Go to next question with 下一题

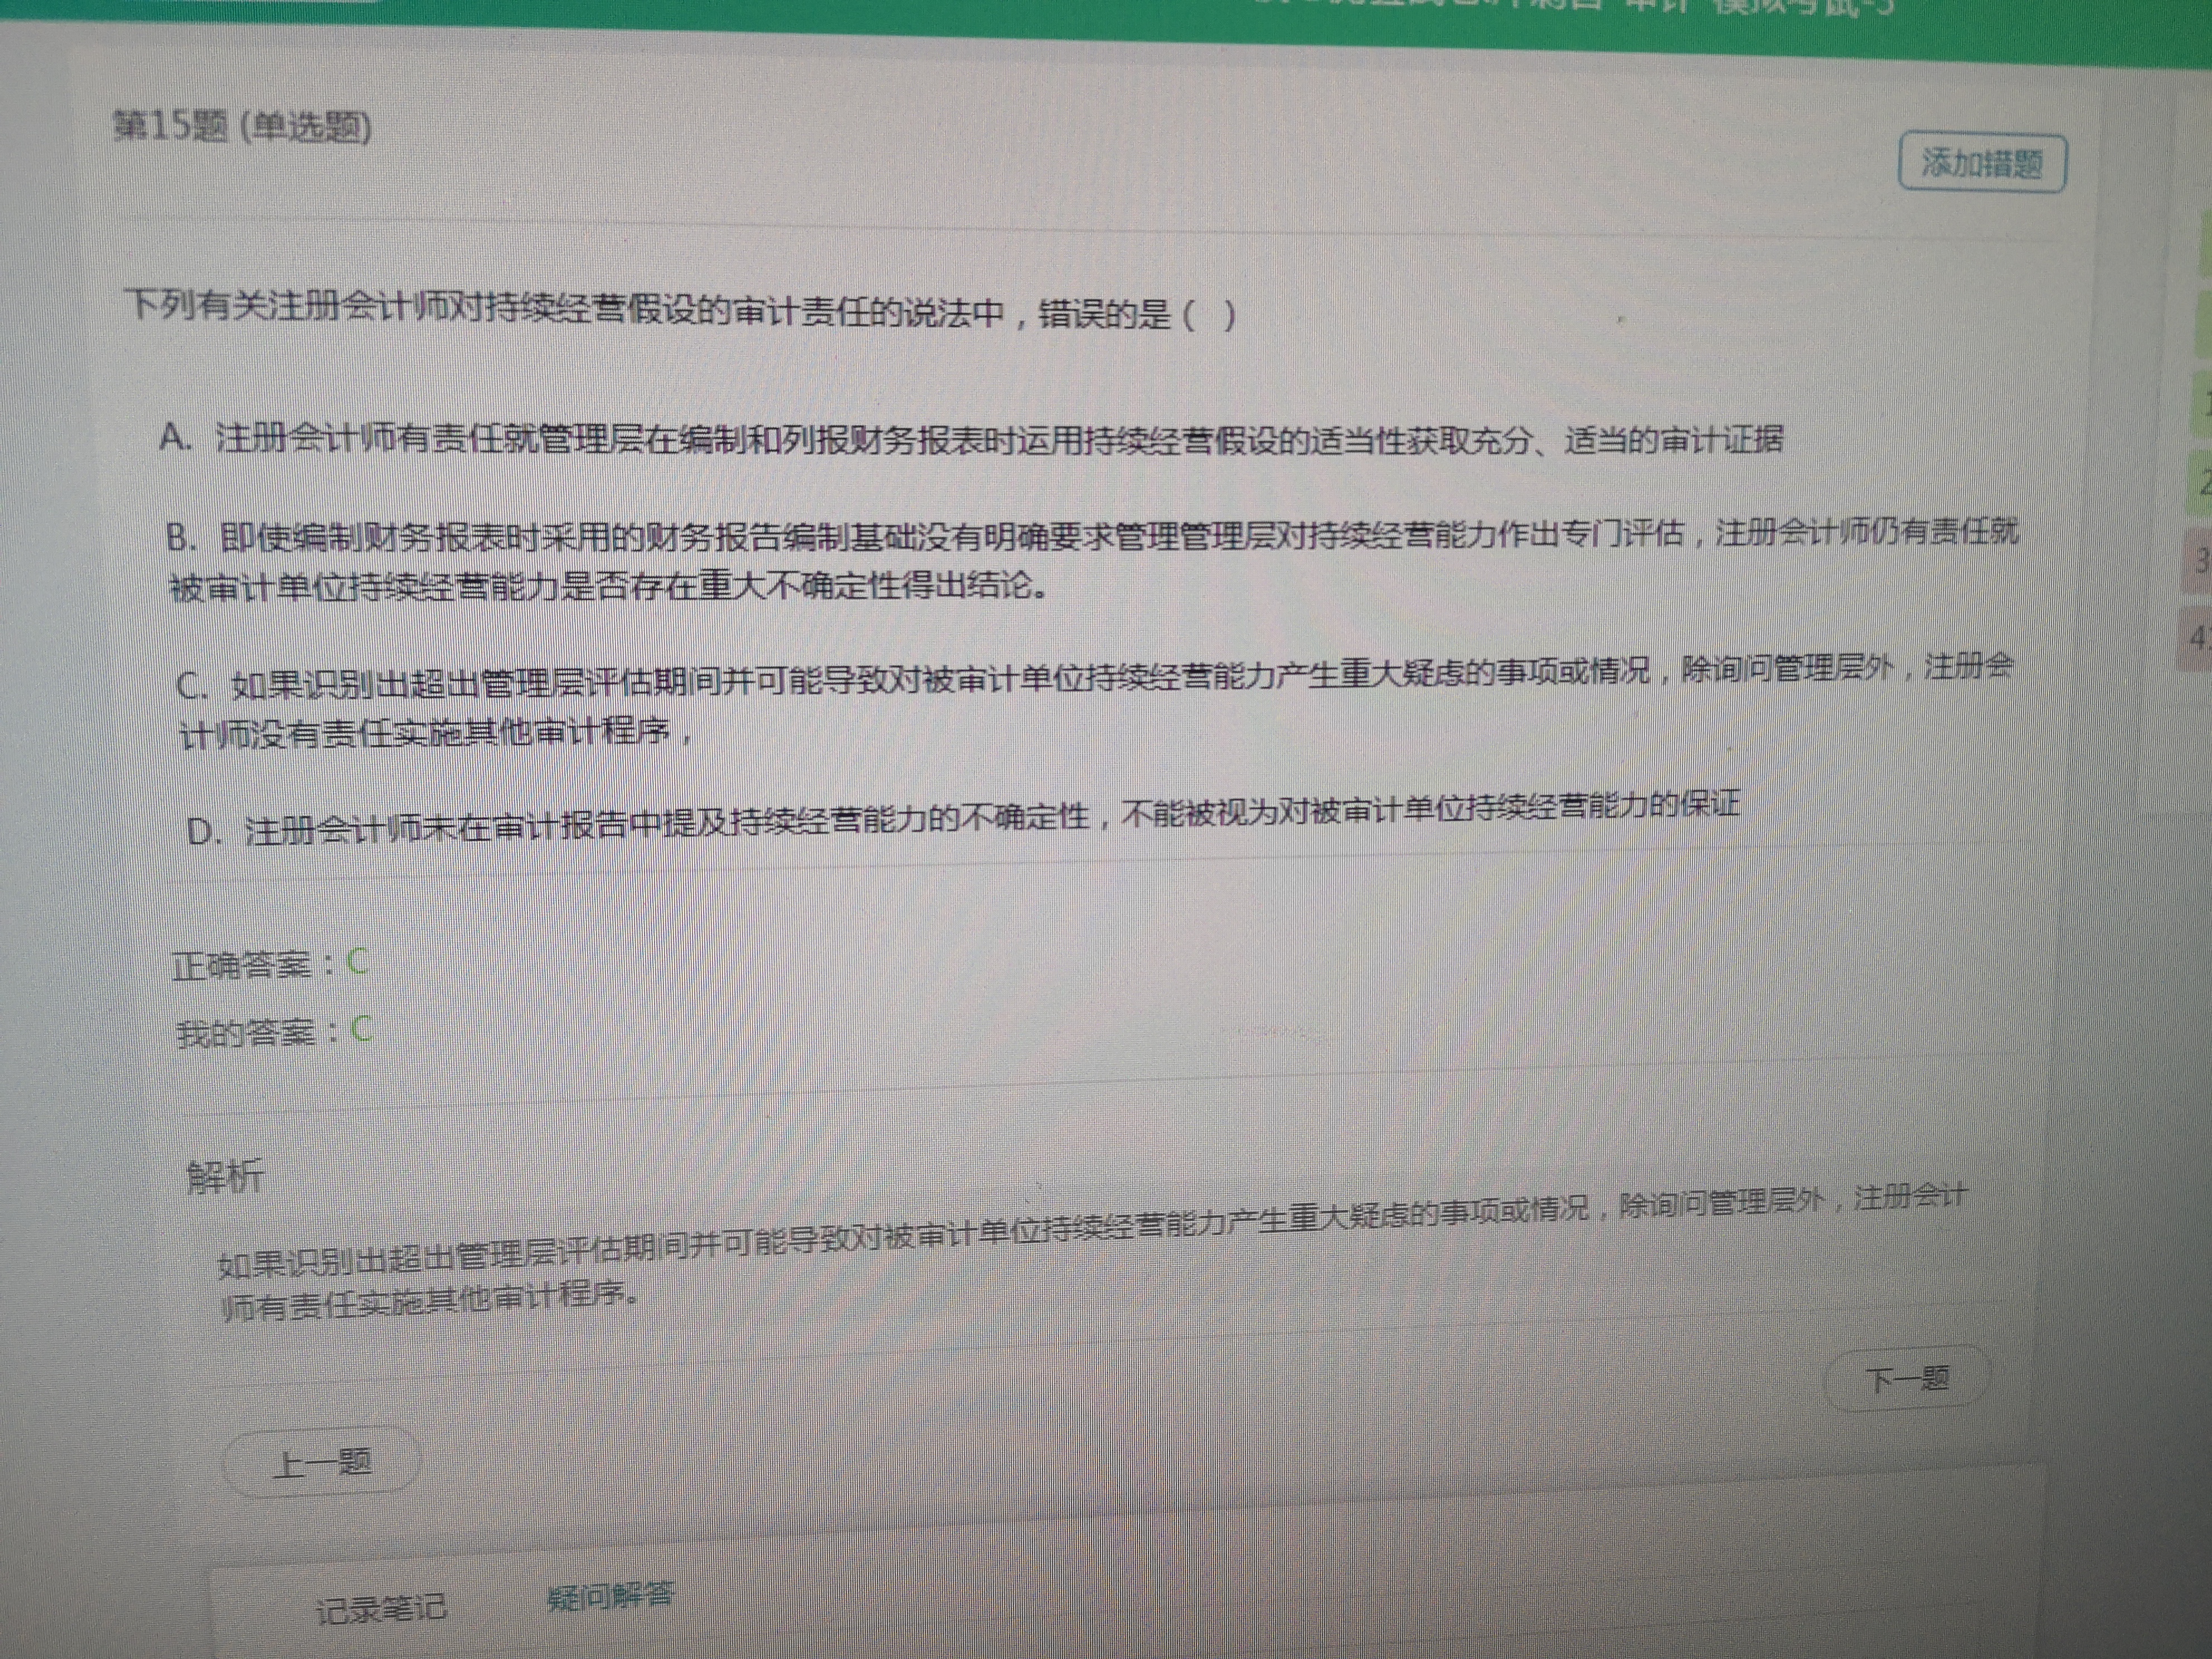[x=1907, y=1380]
